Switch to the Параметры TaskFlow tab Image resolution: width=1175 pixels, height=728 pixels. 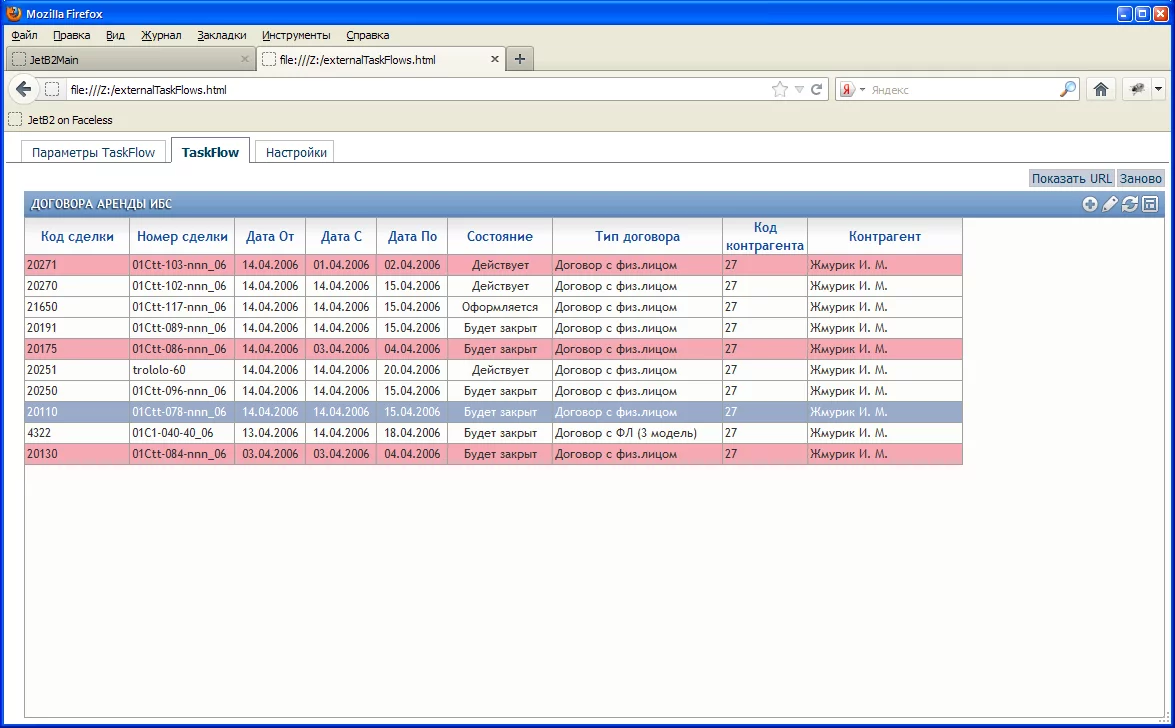[94, 152]
